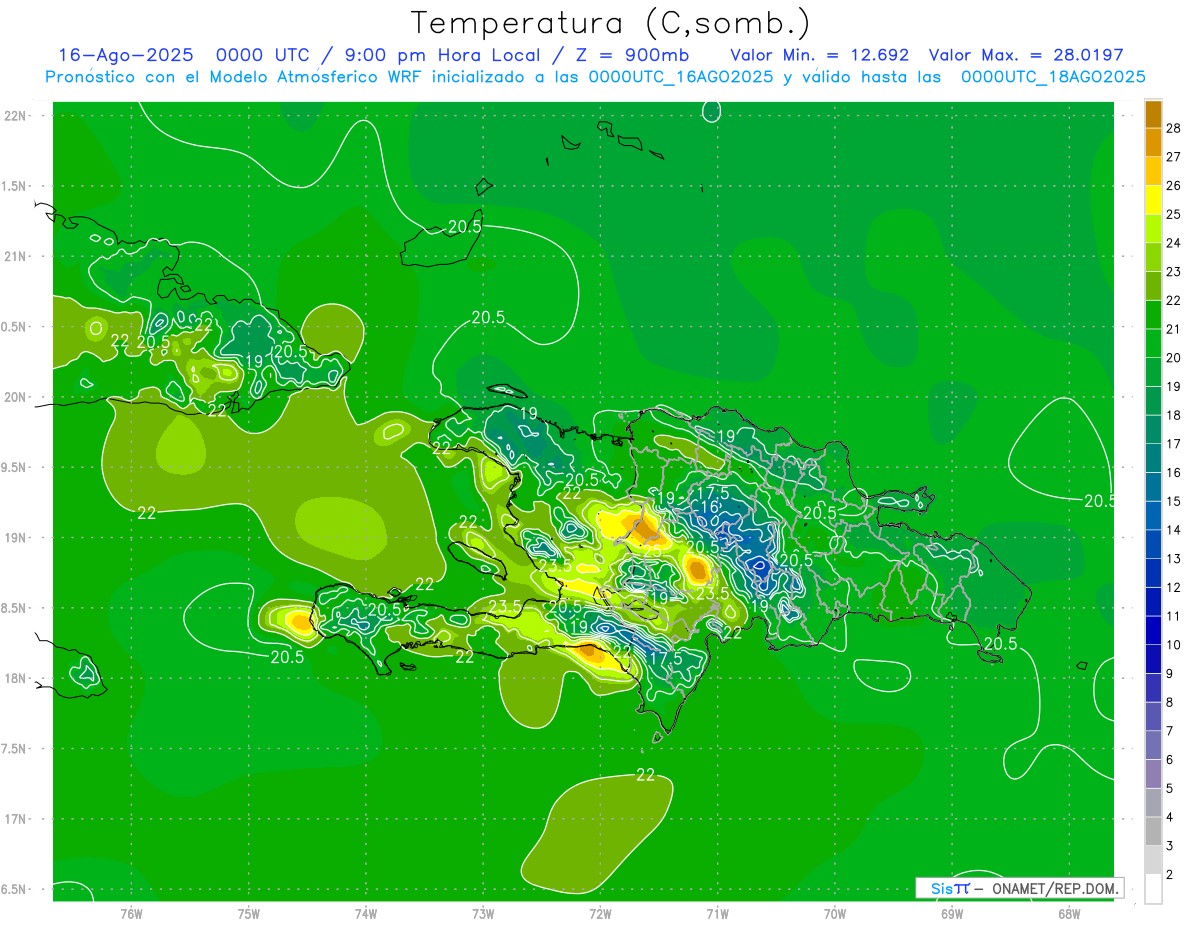Viewport: 1200px width, 927px height.
Task: Click validity stamp "0000UTC_18AGO2025"
Action: (1053, 77)
